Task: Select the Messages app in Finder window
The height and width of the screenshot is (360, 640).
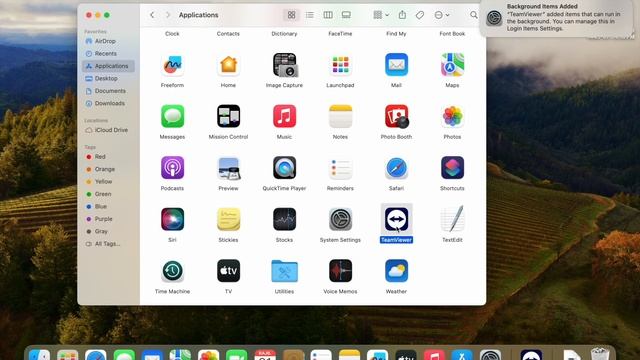Action: coord(172,116)
